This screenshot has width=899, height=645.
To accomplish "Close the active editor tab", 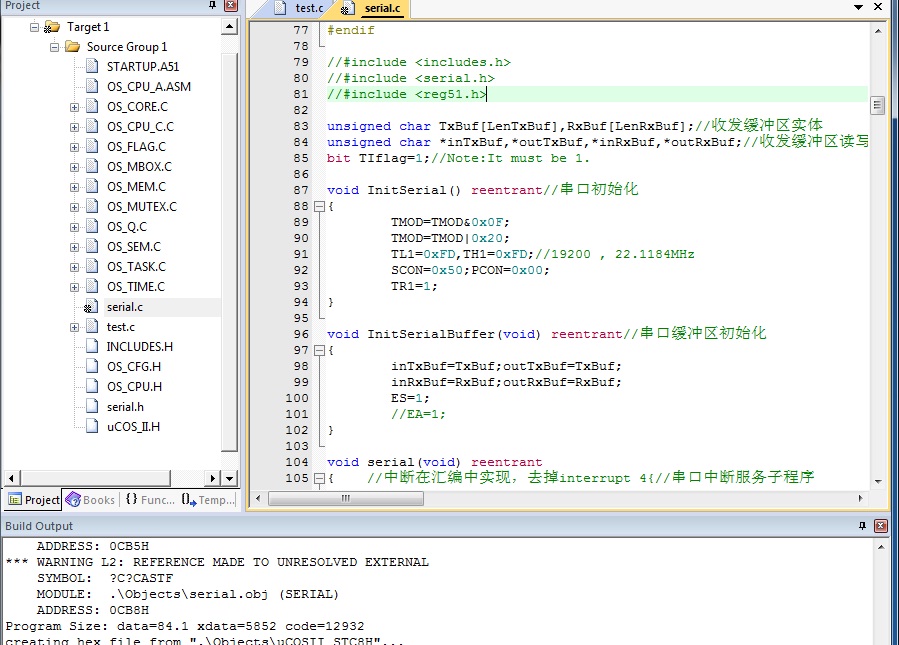I will coord(878,7).
